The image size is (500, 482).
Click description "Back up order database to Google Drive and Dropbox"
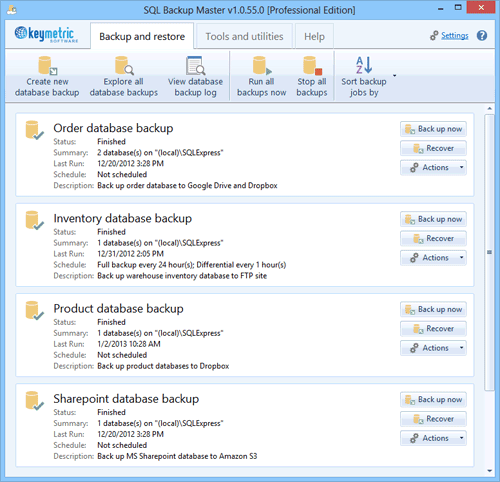tap(187, 186)
